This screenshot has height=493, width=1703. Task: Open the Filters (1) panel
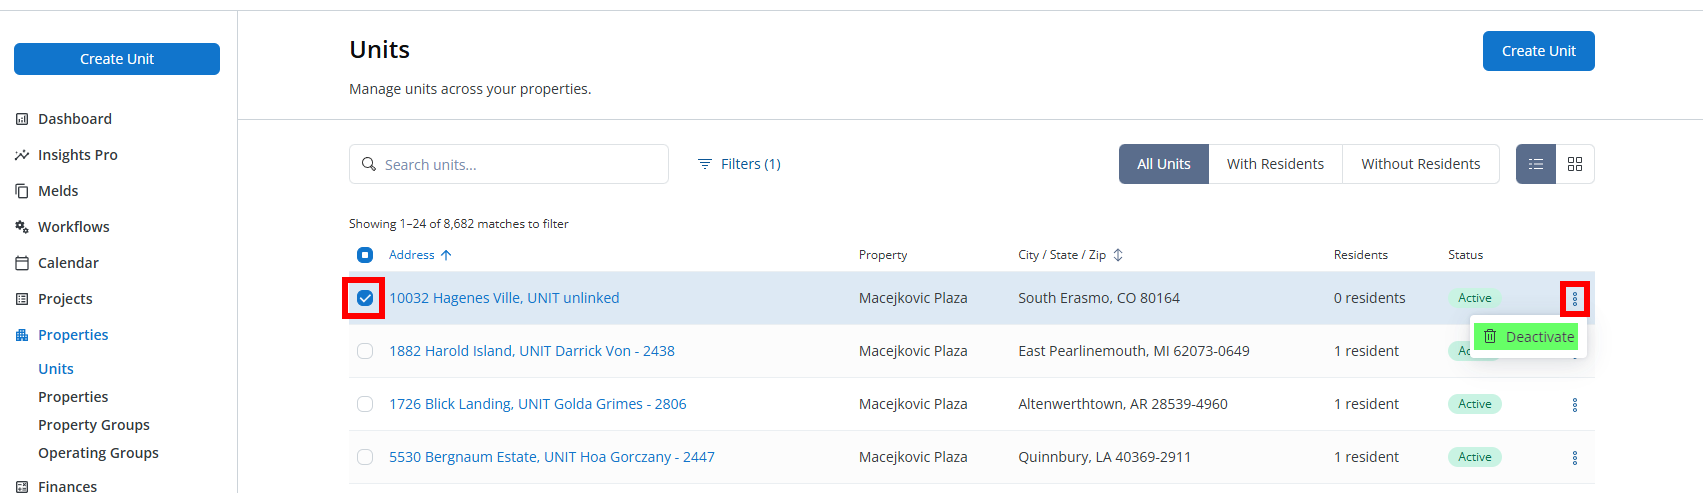739,164
